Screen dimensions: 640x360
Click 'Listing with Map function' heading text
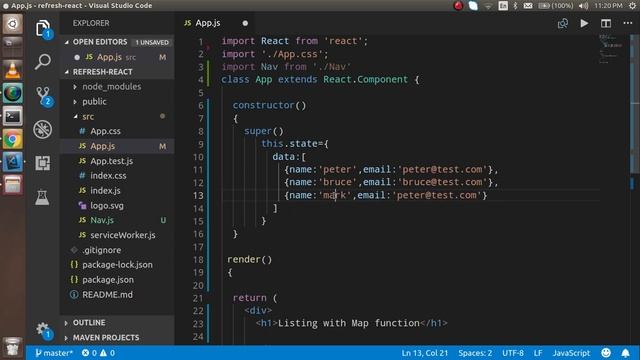(349, 323)
